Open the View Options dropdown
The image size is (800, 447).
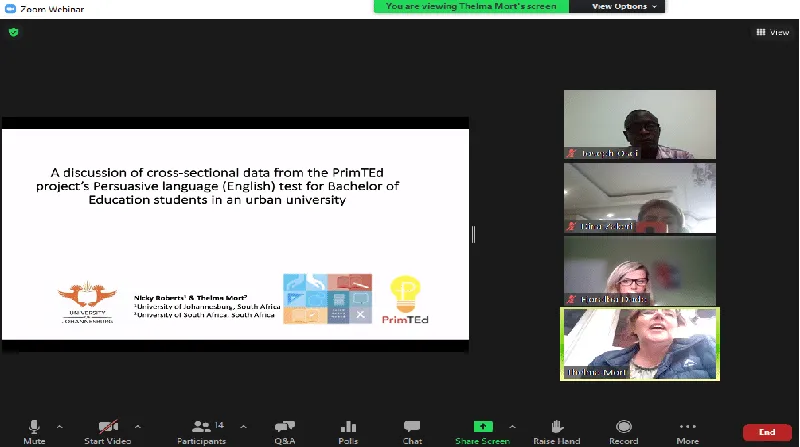coord(626,6)
